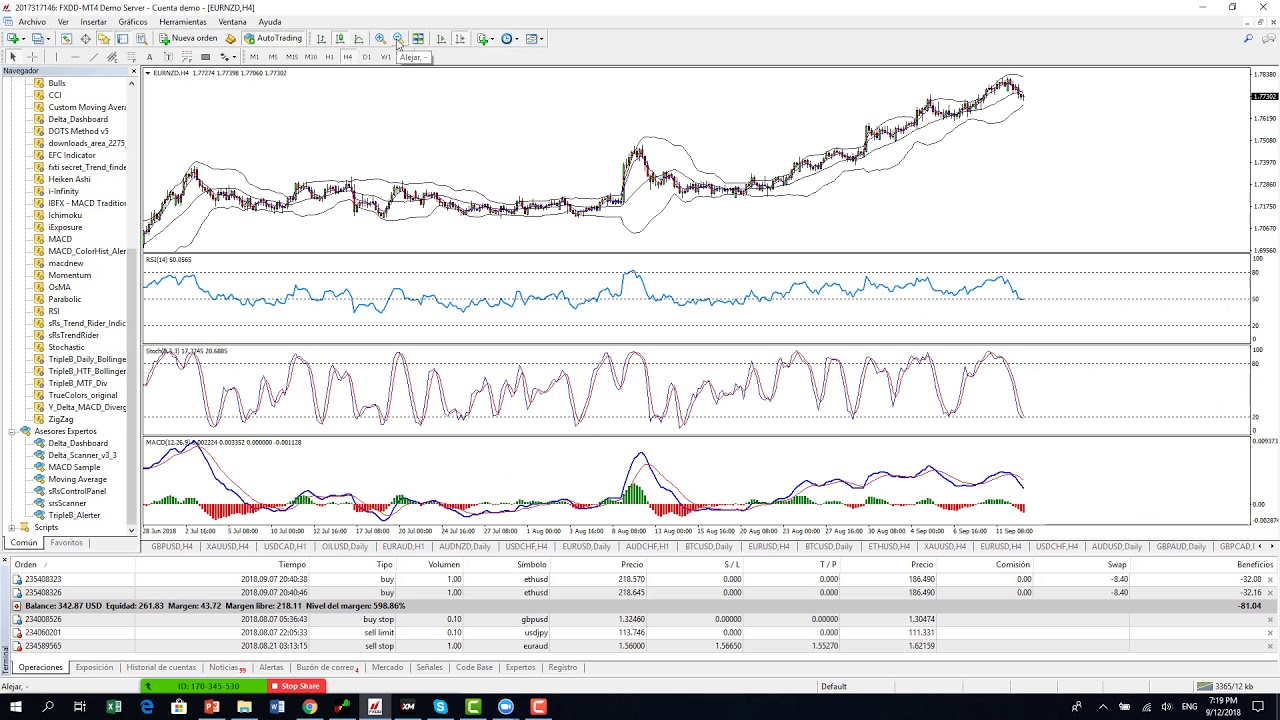Viewport: 1280px width, 720px height.
Task: Select the Heiken Ashi indicator
Action: 69,179
